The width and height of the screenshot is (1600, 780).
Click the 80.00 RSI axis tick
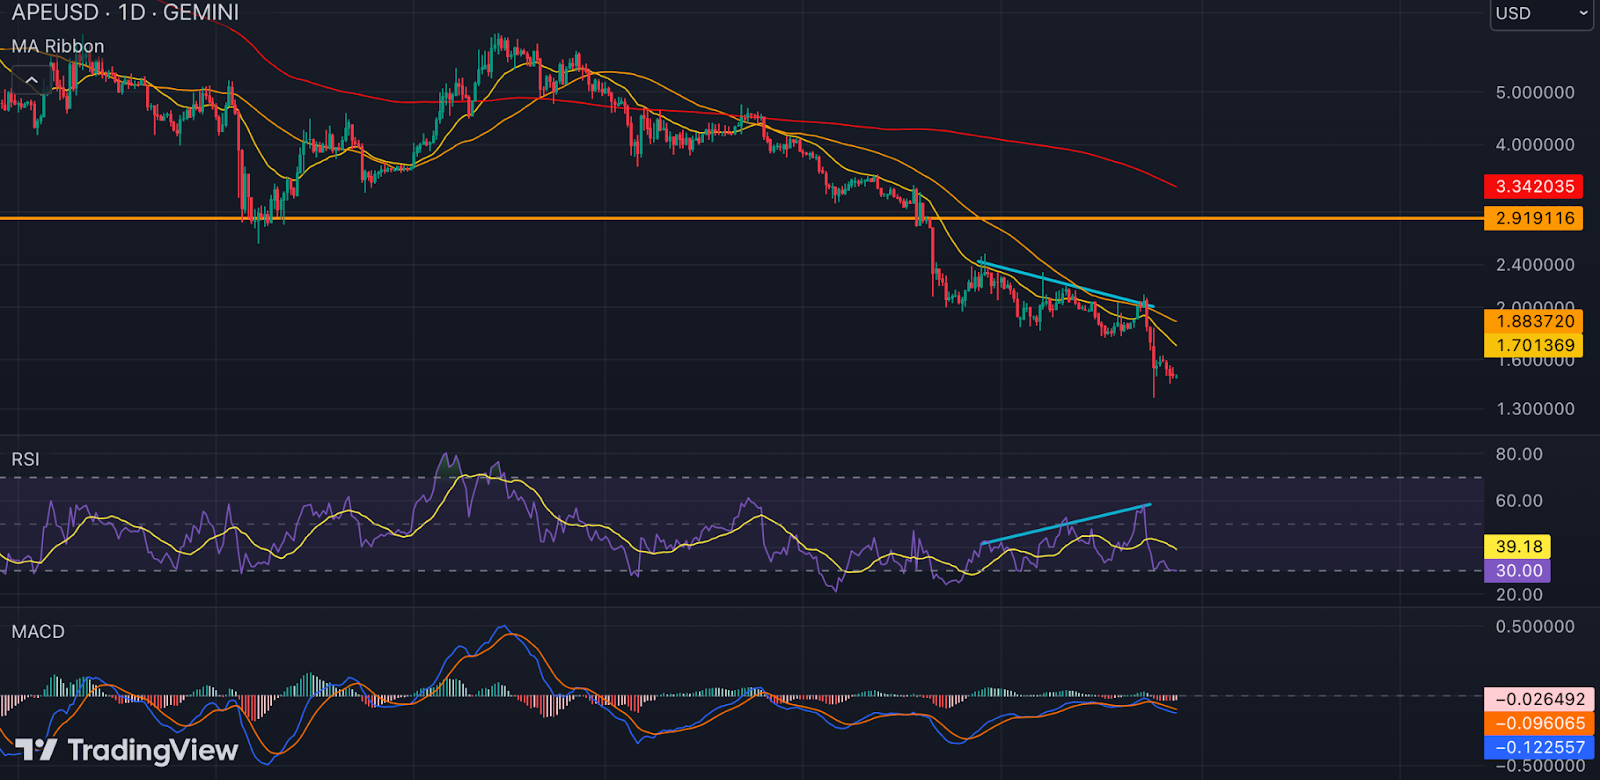point(1519,454)
